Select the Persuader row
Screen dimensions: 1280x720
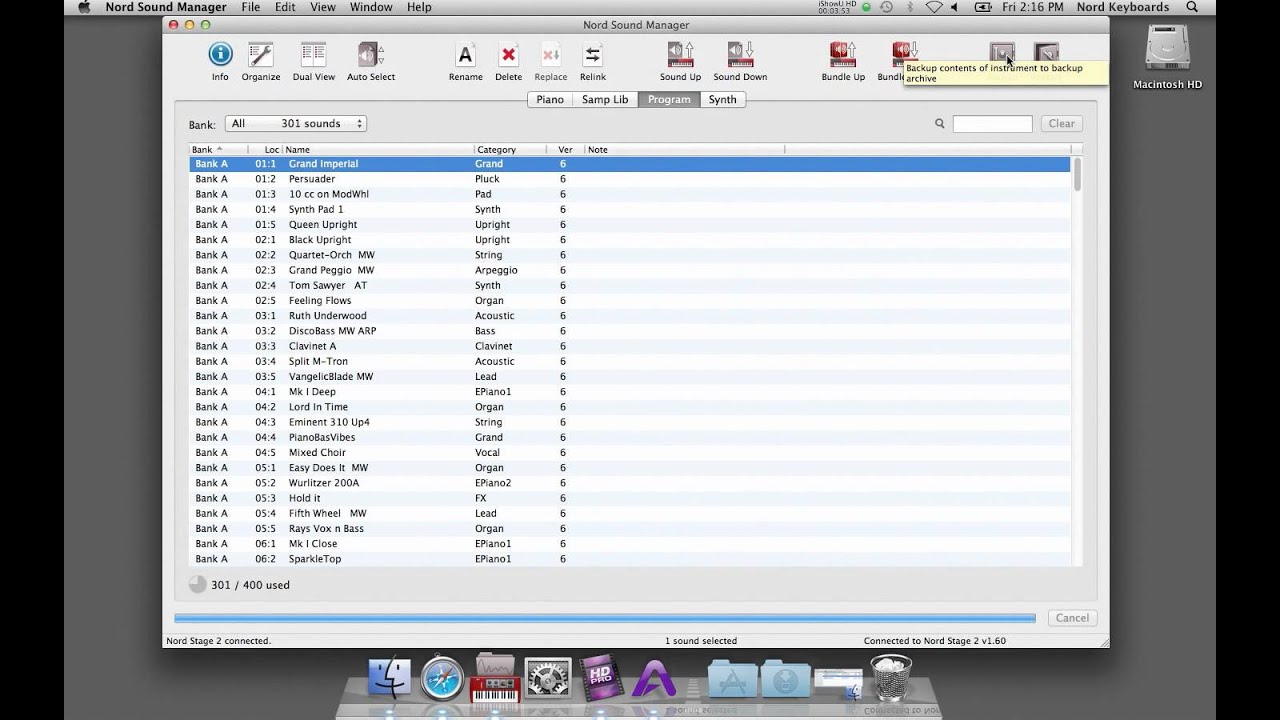pyautogui.click(x=630, y=179)
